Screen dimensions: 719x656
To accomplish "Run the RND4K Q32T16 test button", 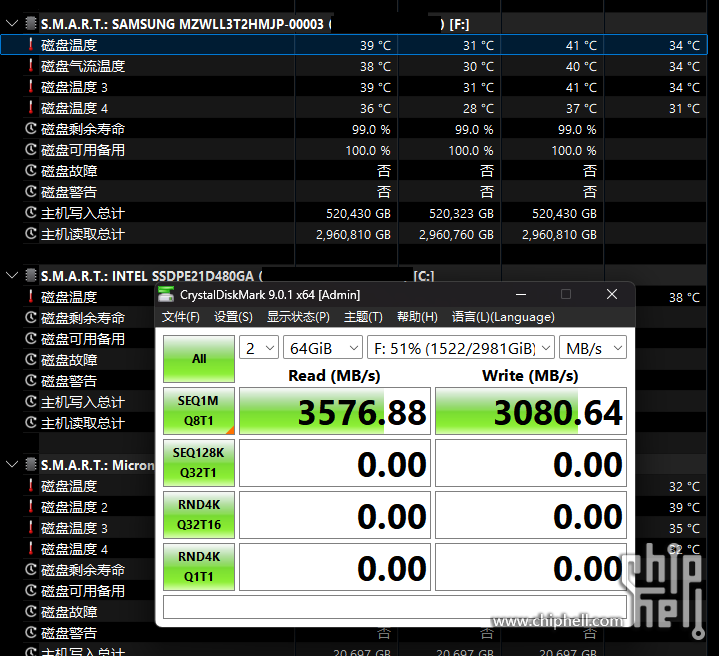I will click(198, 515).
